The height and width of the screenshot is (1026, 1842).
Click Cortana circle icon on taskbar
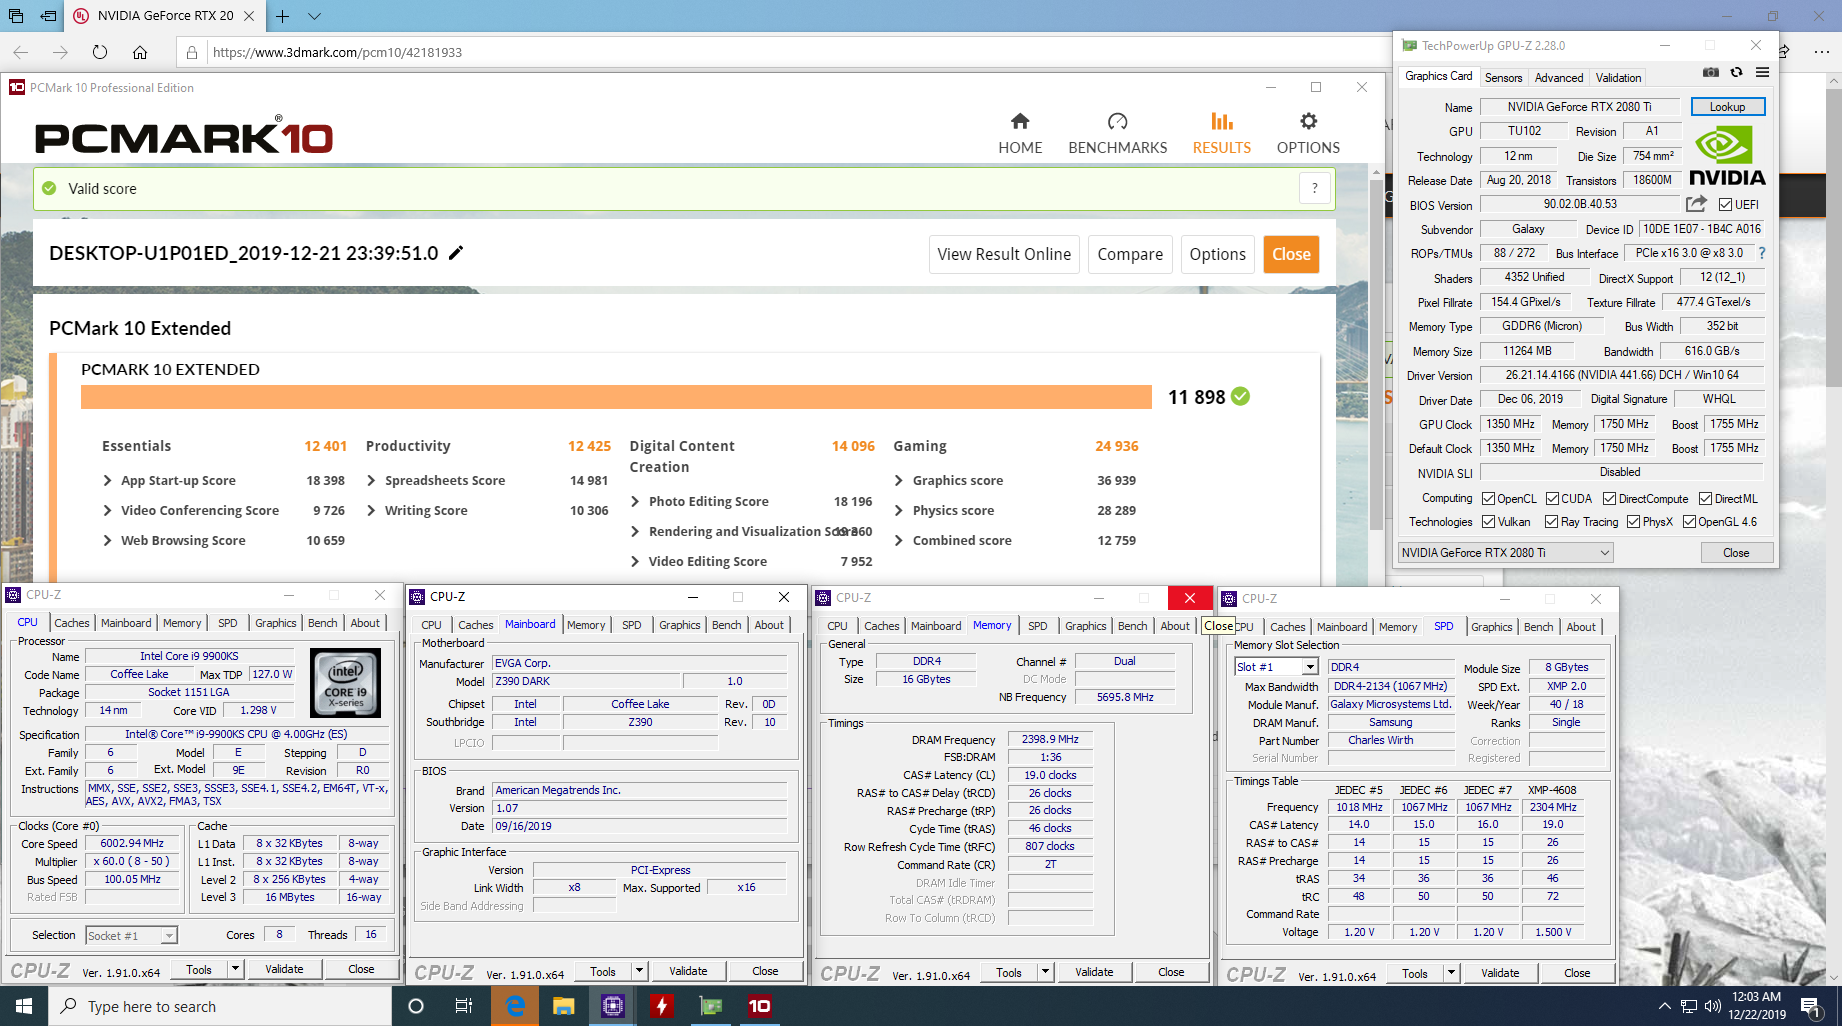pyautogui.click(x=416, y=1006)
